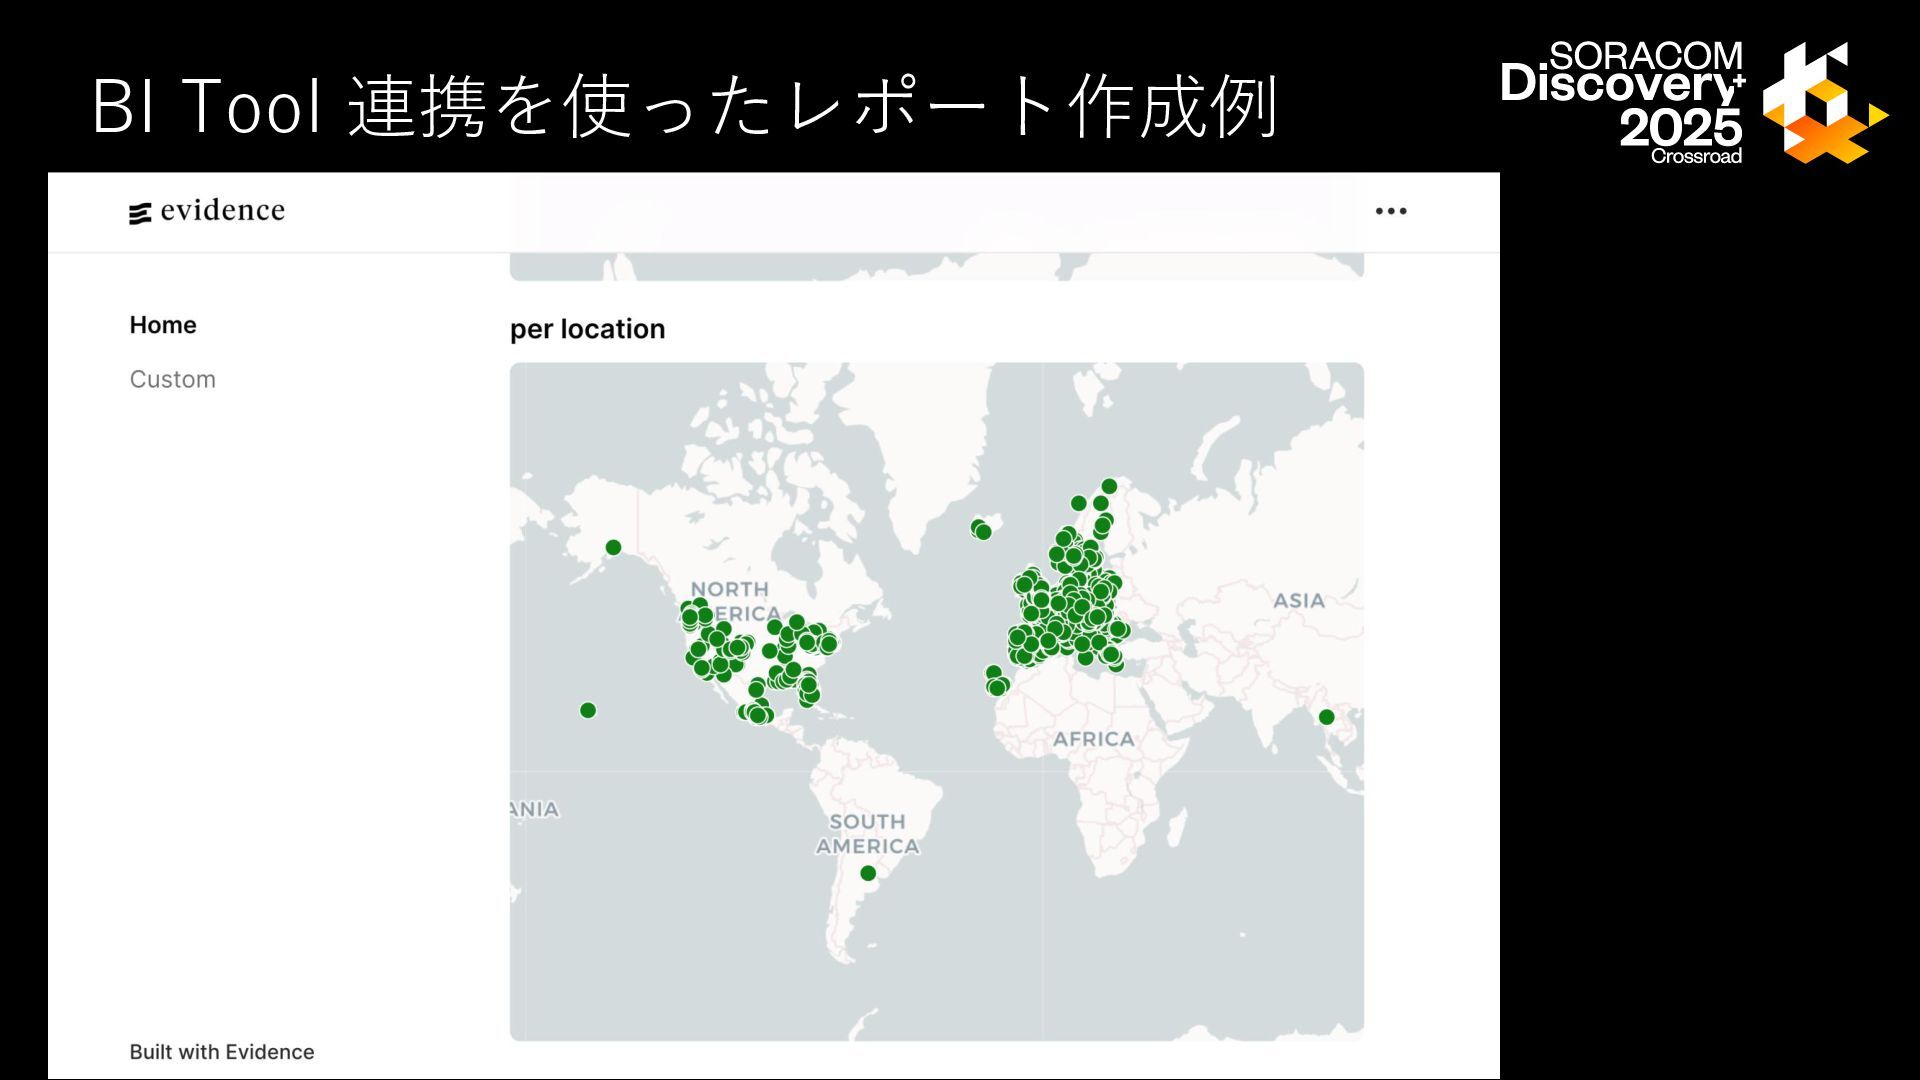Click the green marker in Southeast Asia
The width and height of the screenshot is (1920, 1080).
(1326, 717)
